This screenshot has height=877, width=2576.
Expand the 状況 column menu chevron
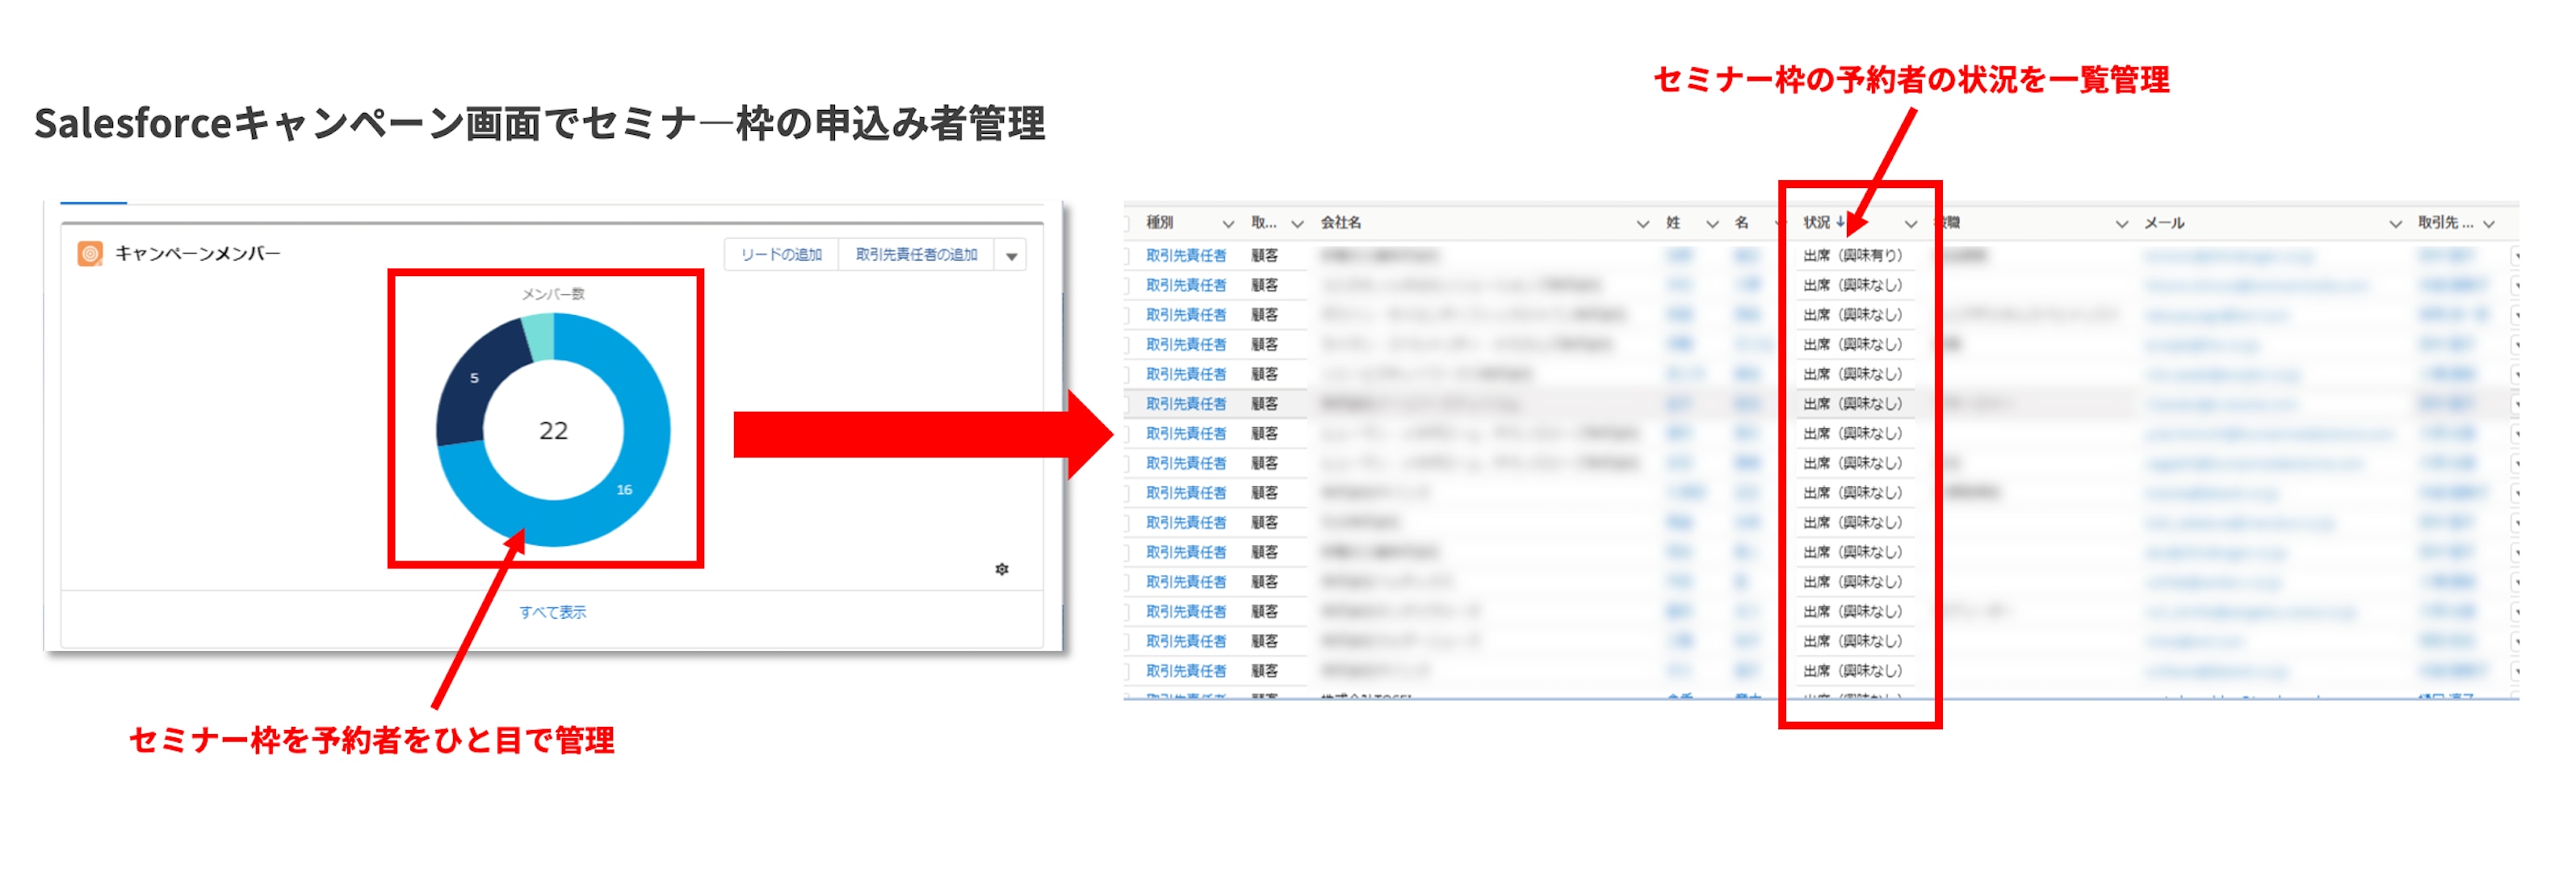[x=1910, y=223]
